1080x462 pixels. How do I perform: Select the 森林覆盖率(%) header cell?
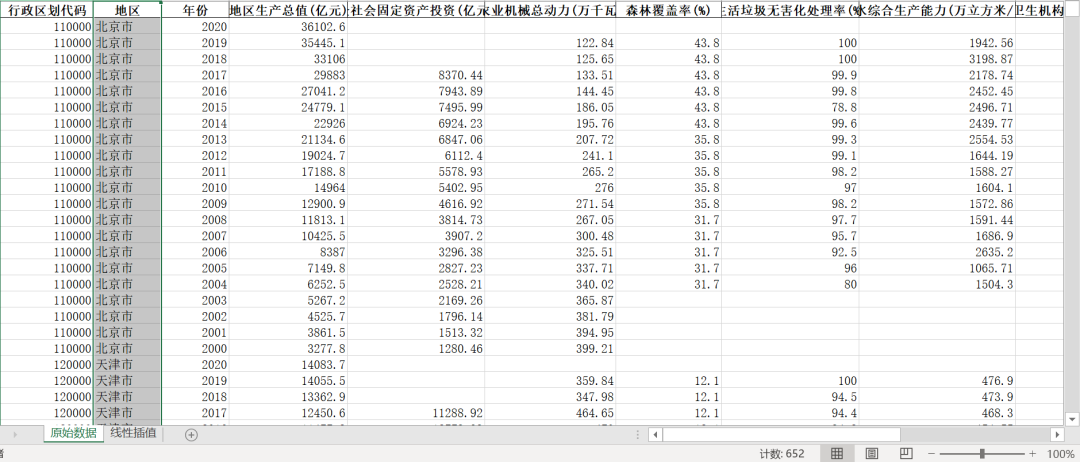(669, 10)
